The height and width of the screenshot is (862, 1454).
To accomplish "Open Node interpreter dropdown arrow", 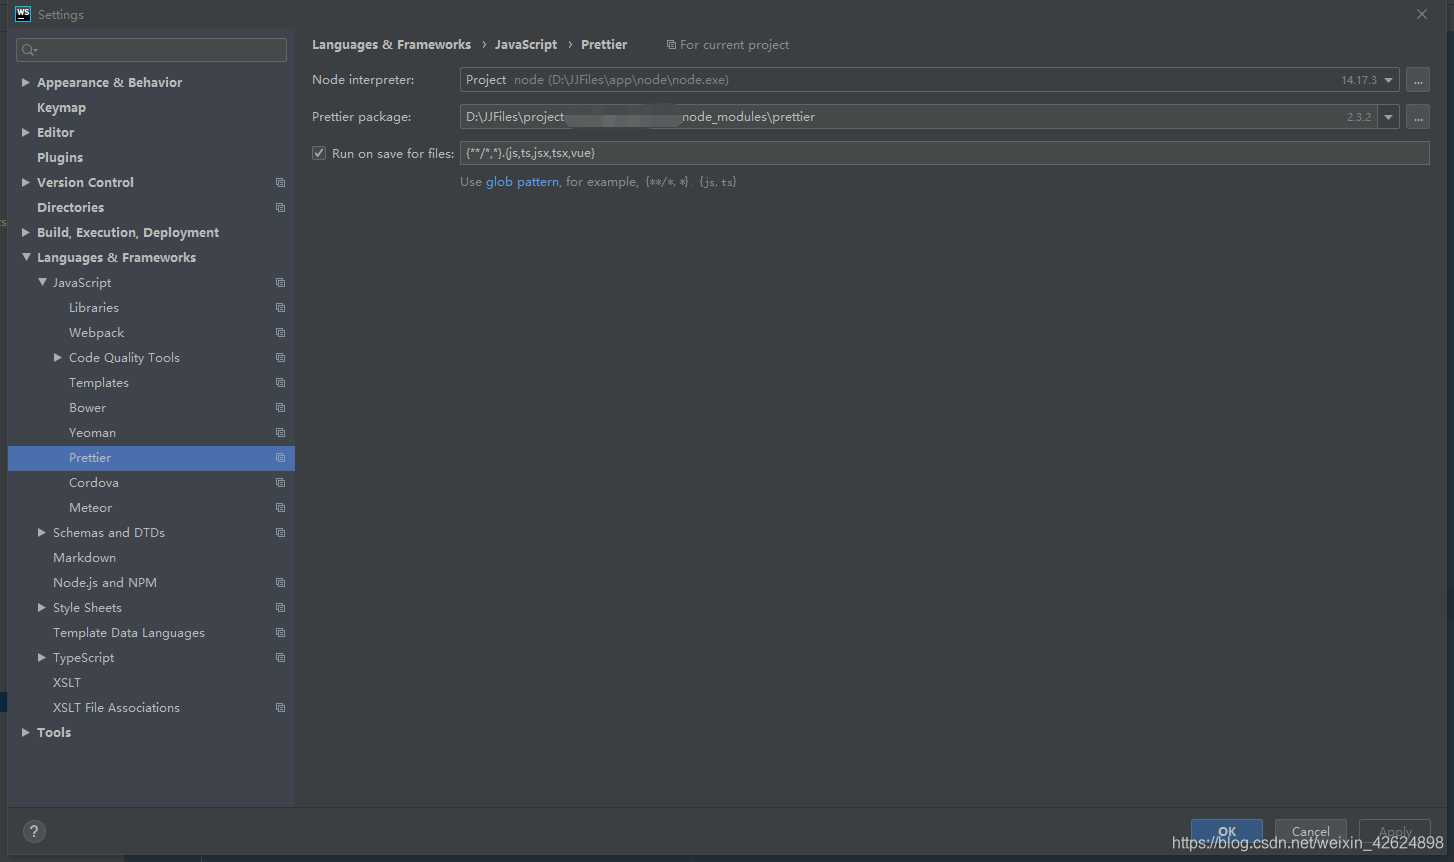I will [1389, 80].
